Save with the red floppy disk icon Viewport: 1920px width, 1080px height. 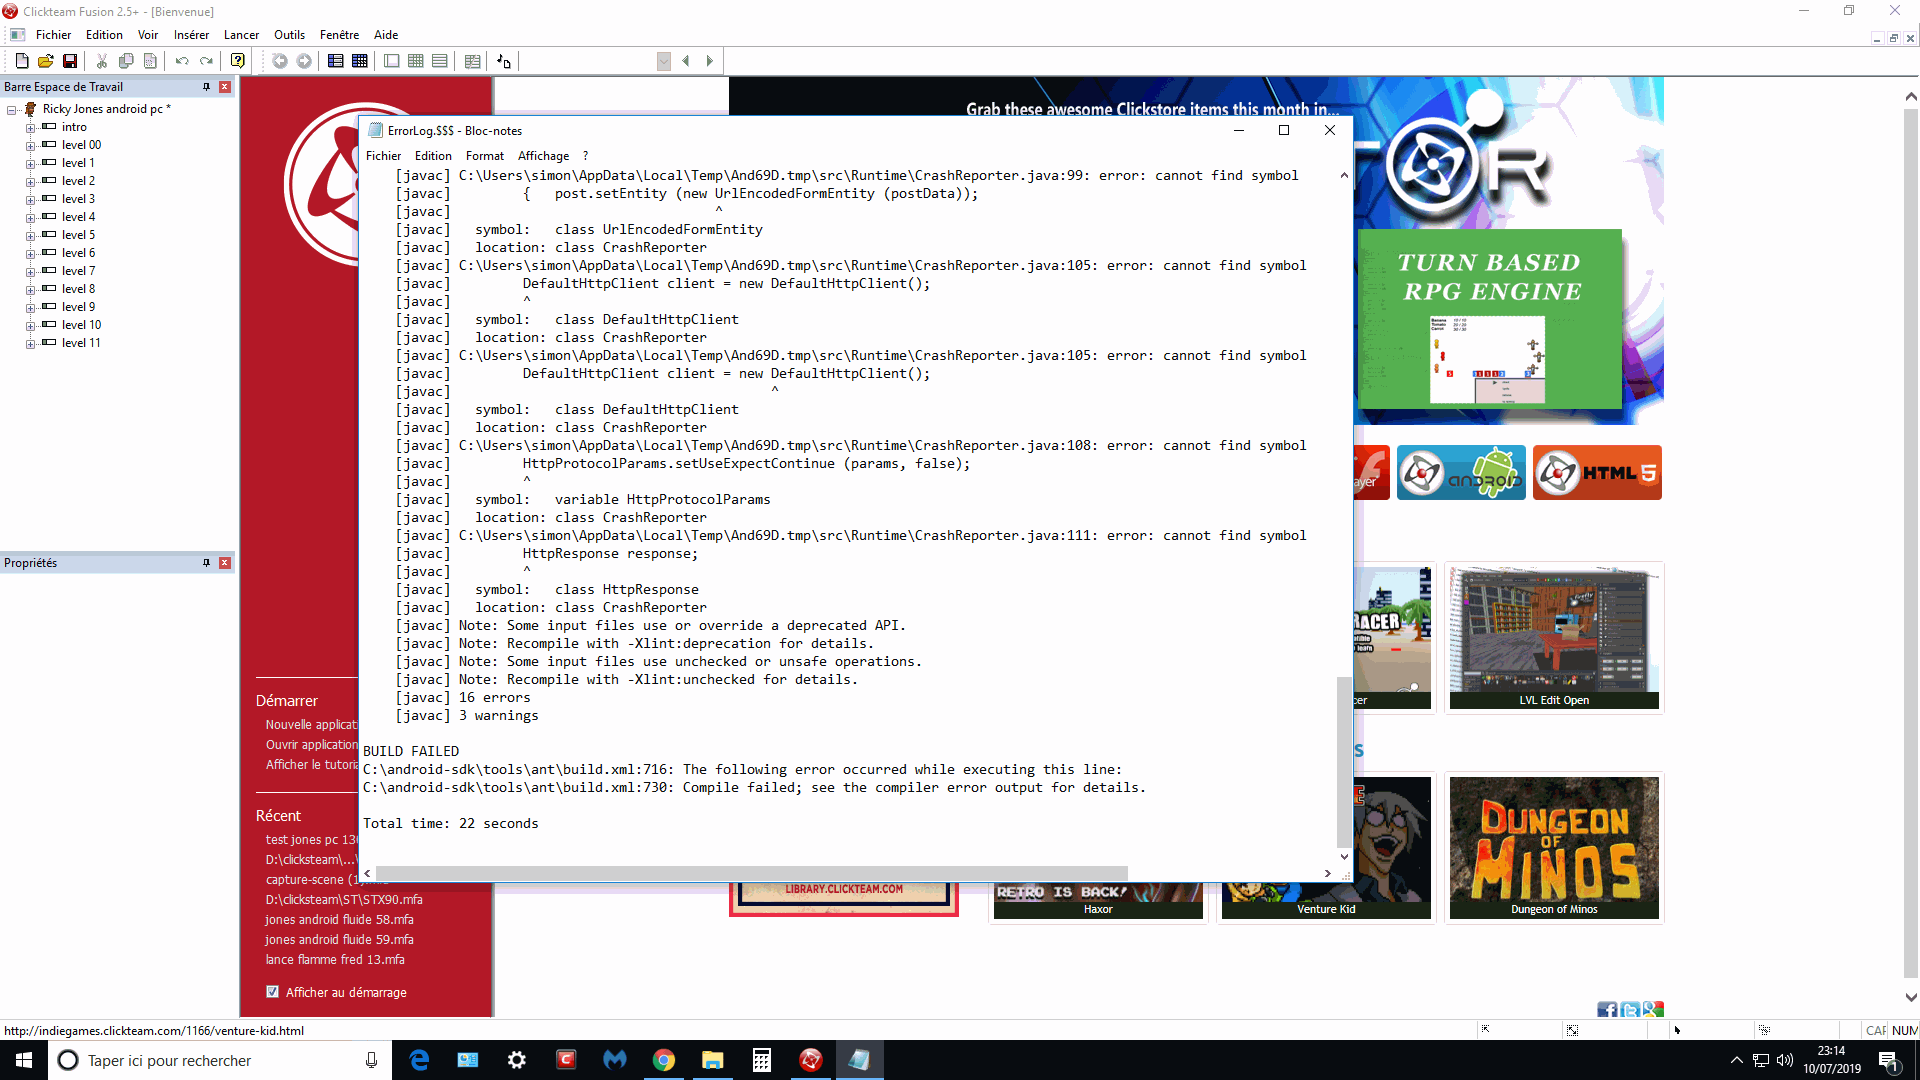pos(70,61)
